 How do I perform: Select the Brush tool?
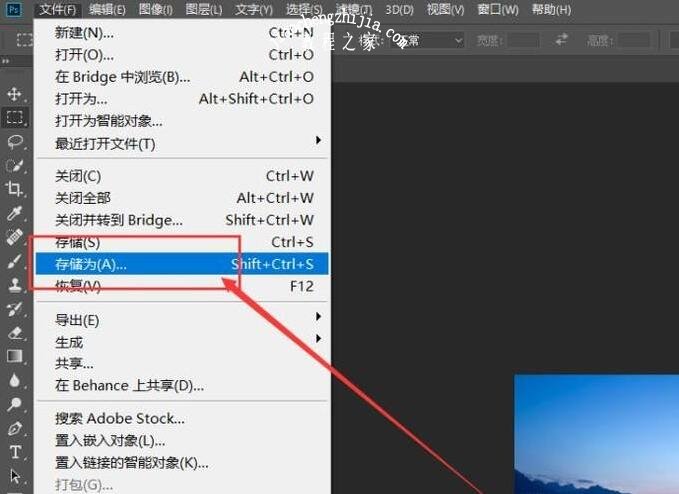coord(15,261)
